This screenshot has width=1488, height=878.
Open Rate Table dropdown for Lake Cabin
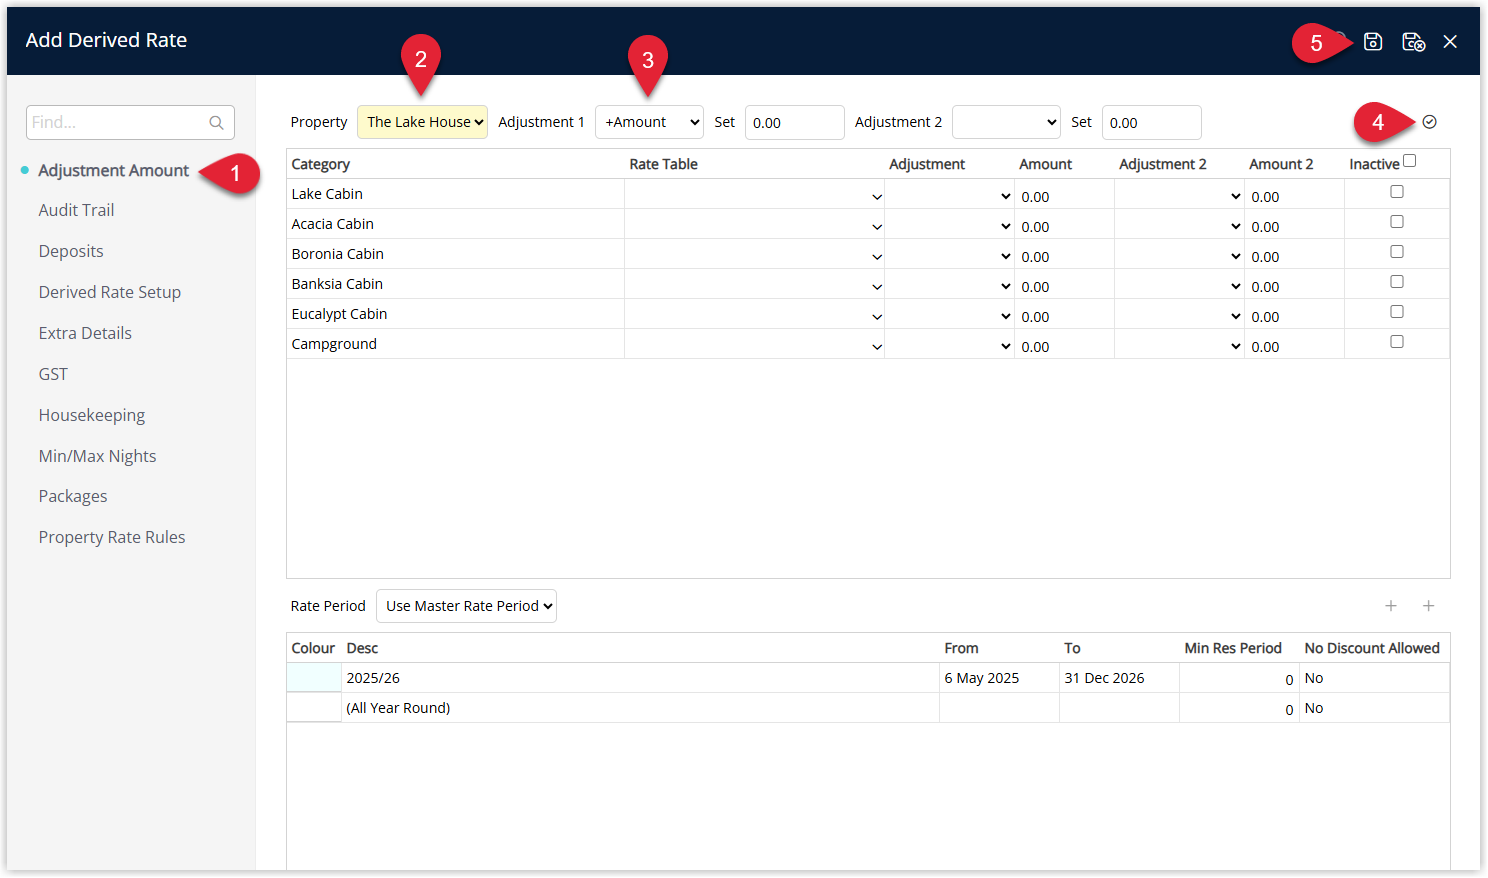pos(755,195)
